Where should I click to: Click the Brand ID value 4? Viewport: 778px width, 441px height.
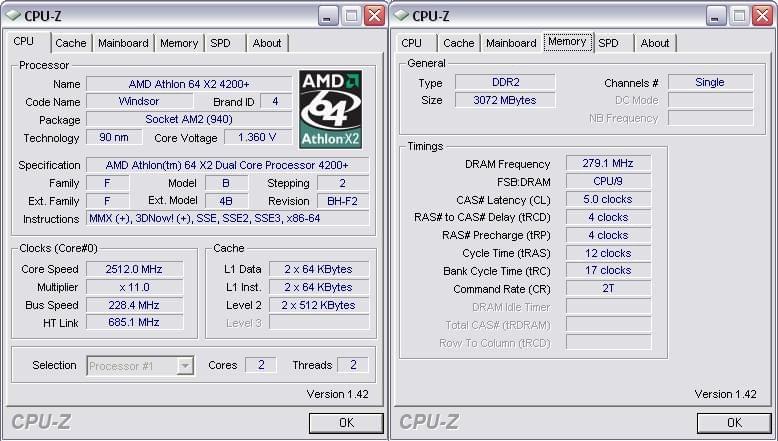point(275,101)
